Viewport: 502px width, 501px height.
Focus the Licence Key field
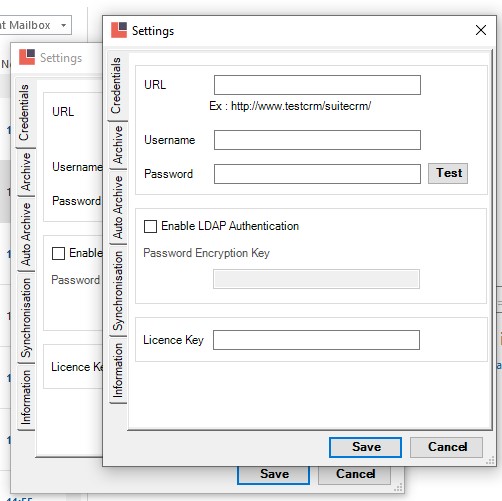(x=316, y=340)
